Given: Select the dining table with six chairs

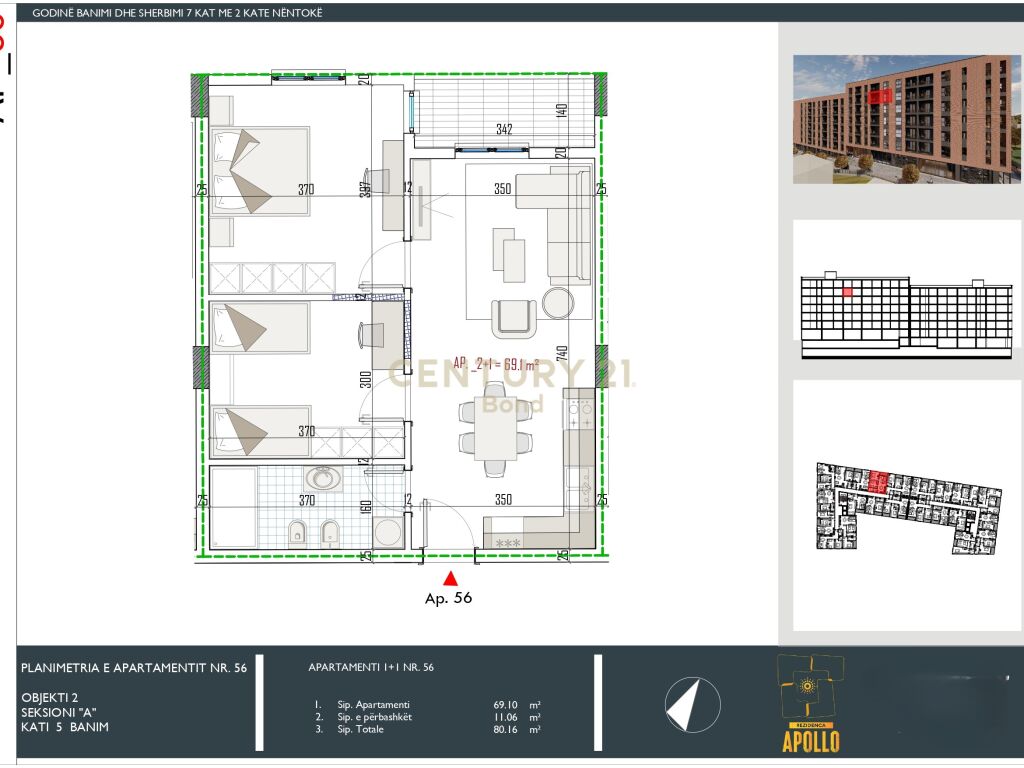Looking at the screenshot, I should pos(495,427).
